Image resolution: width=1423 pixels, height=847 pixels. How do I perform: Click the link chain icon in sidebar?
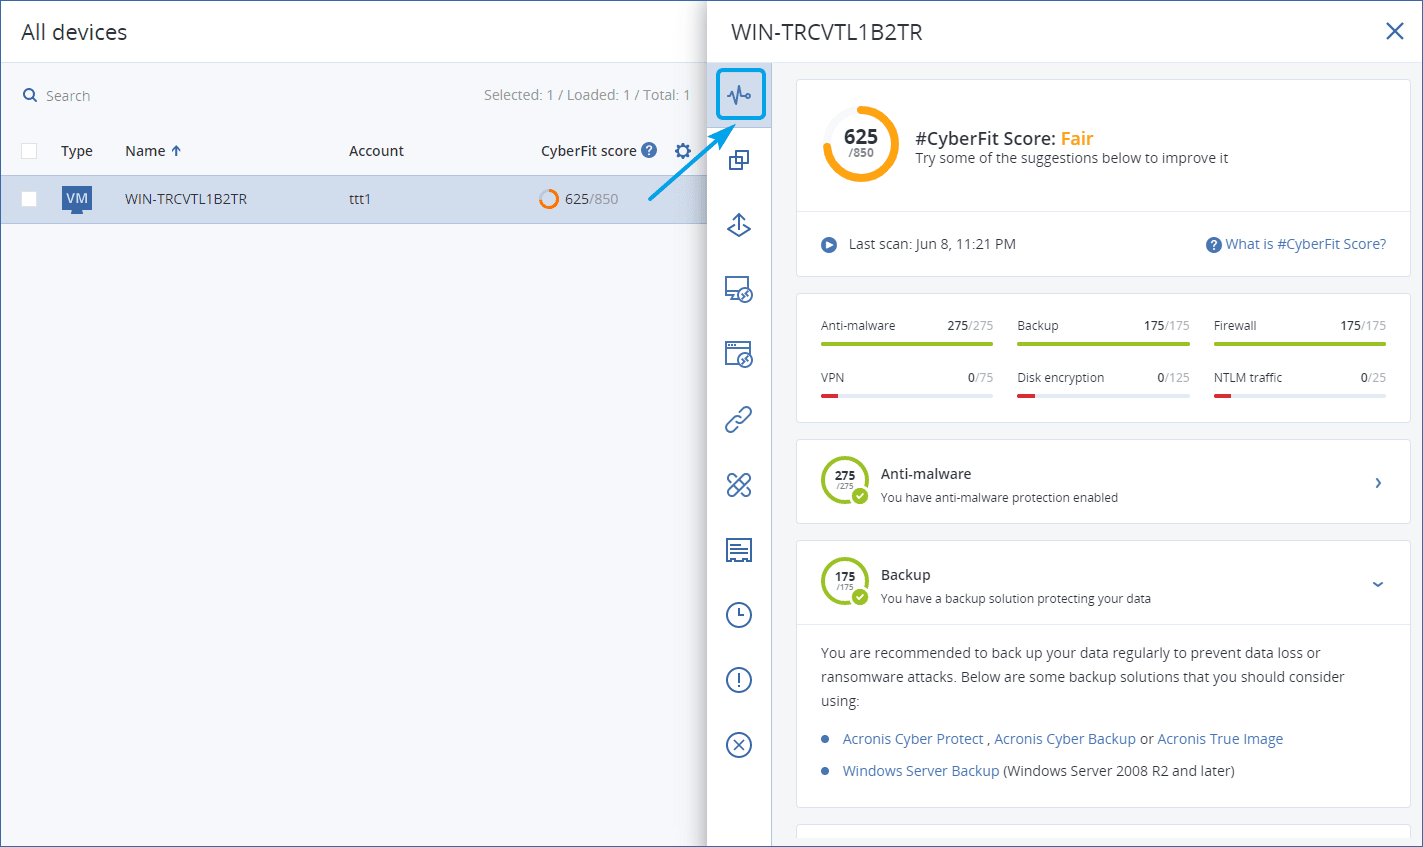739,420
